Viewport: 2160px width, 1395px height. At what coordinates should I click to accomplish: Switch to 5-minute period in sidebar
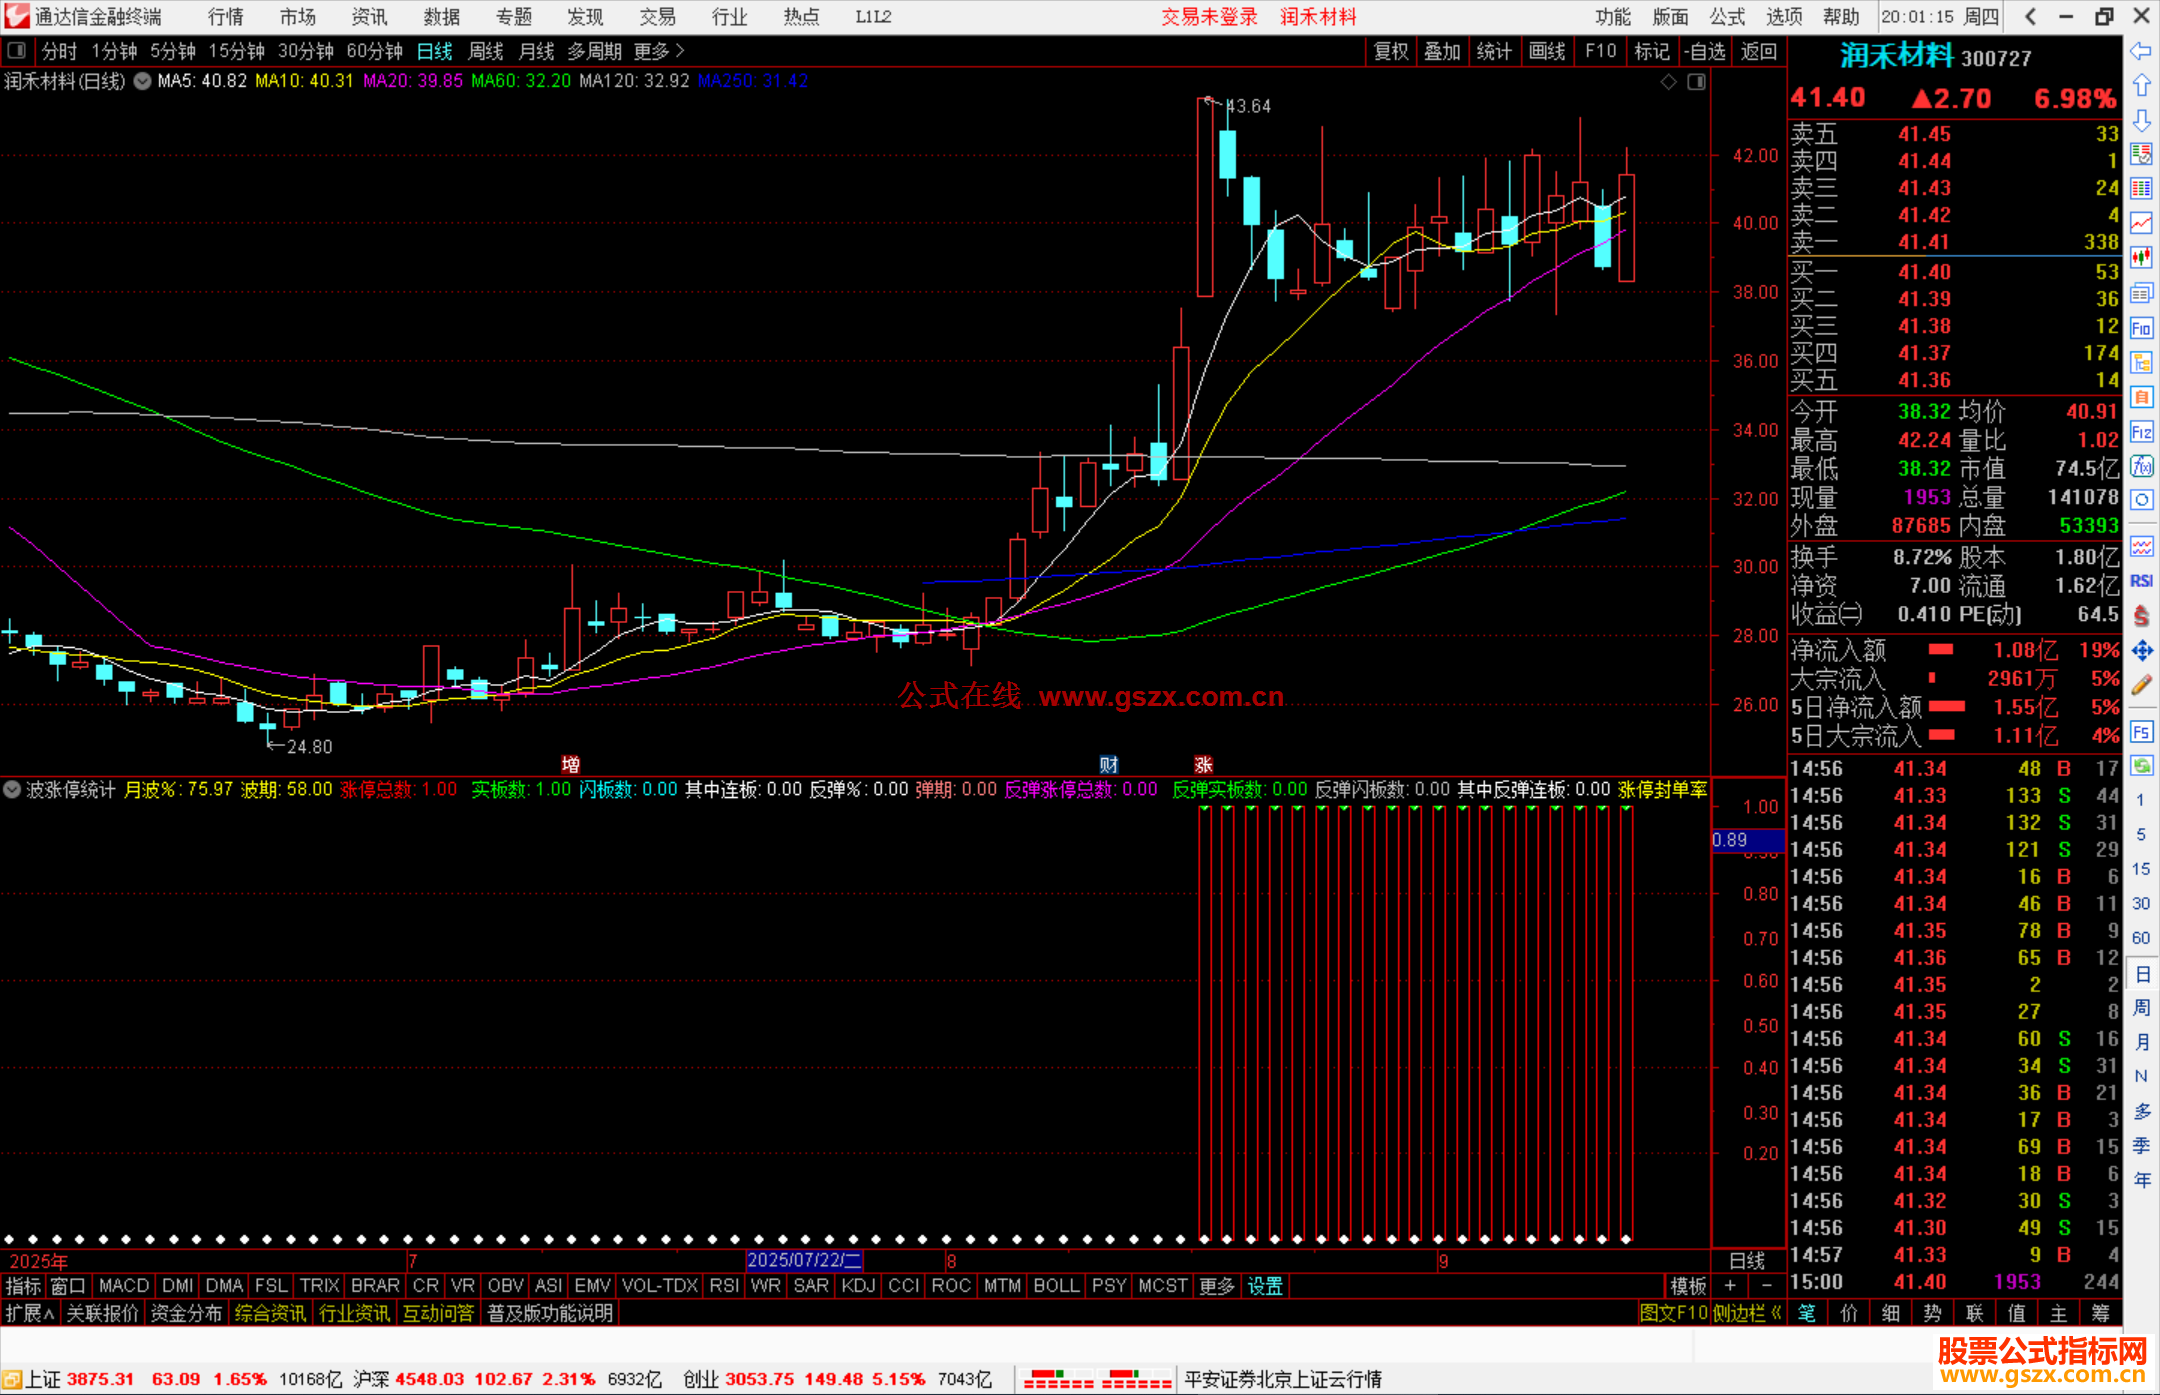2141,834
